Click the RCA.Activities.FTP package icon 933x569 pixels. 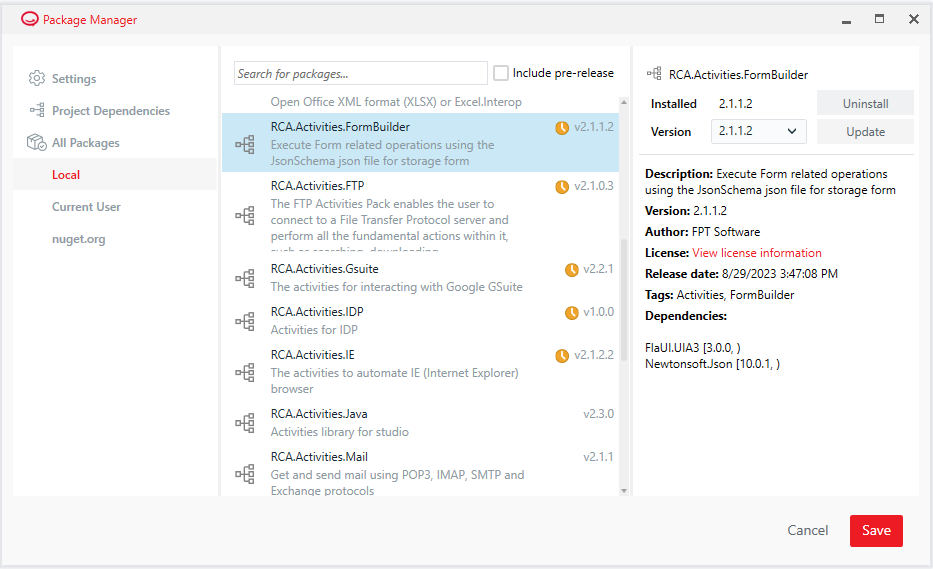click(x=245, y=215)
